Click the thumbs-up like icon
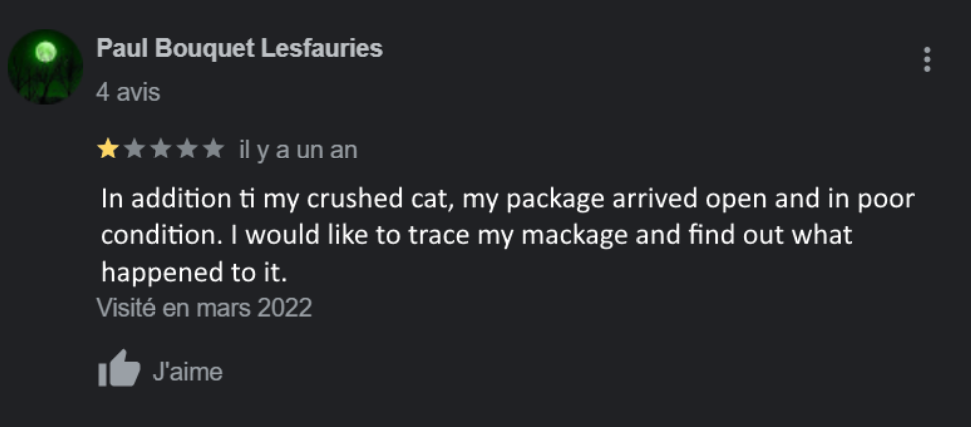Viewport: 971px width, 427px height. tap(119, 370)
